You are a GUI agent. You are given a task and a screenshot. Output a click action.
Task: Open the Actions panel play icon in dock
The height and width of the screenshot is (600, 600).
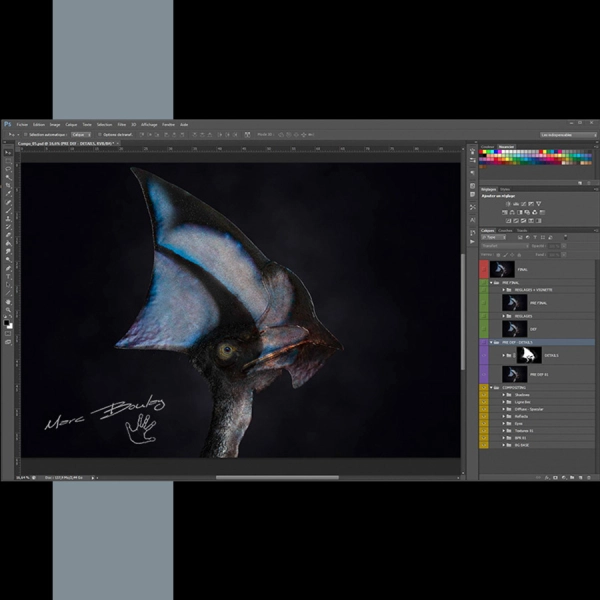tap(473, 241)
